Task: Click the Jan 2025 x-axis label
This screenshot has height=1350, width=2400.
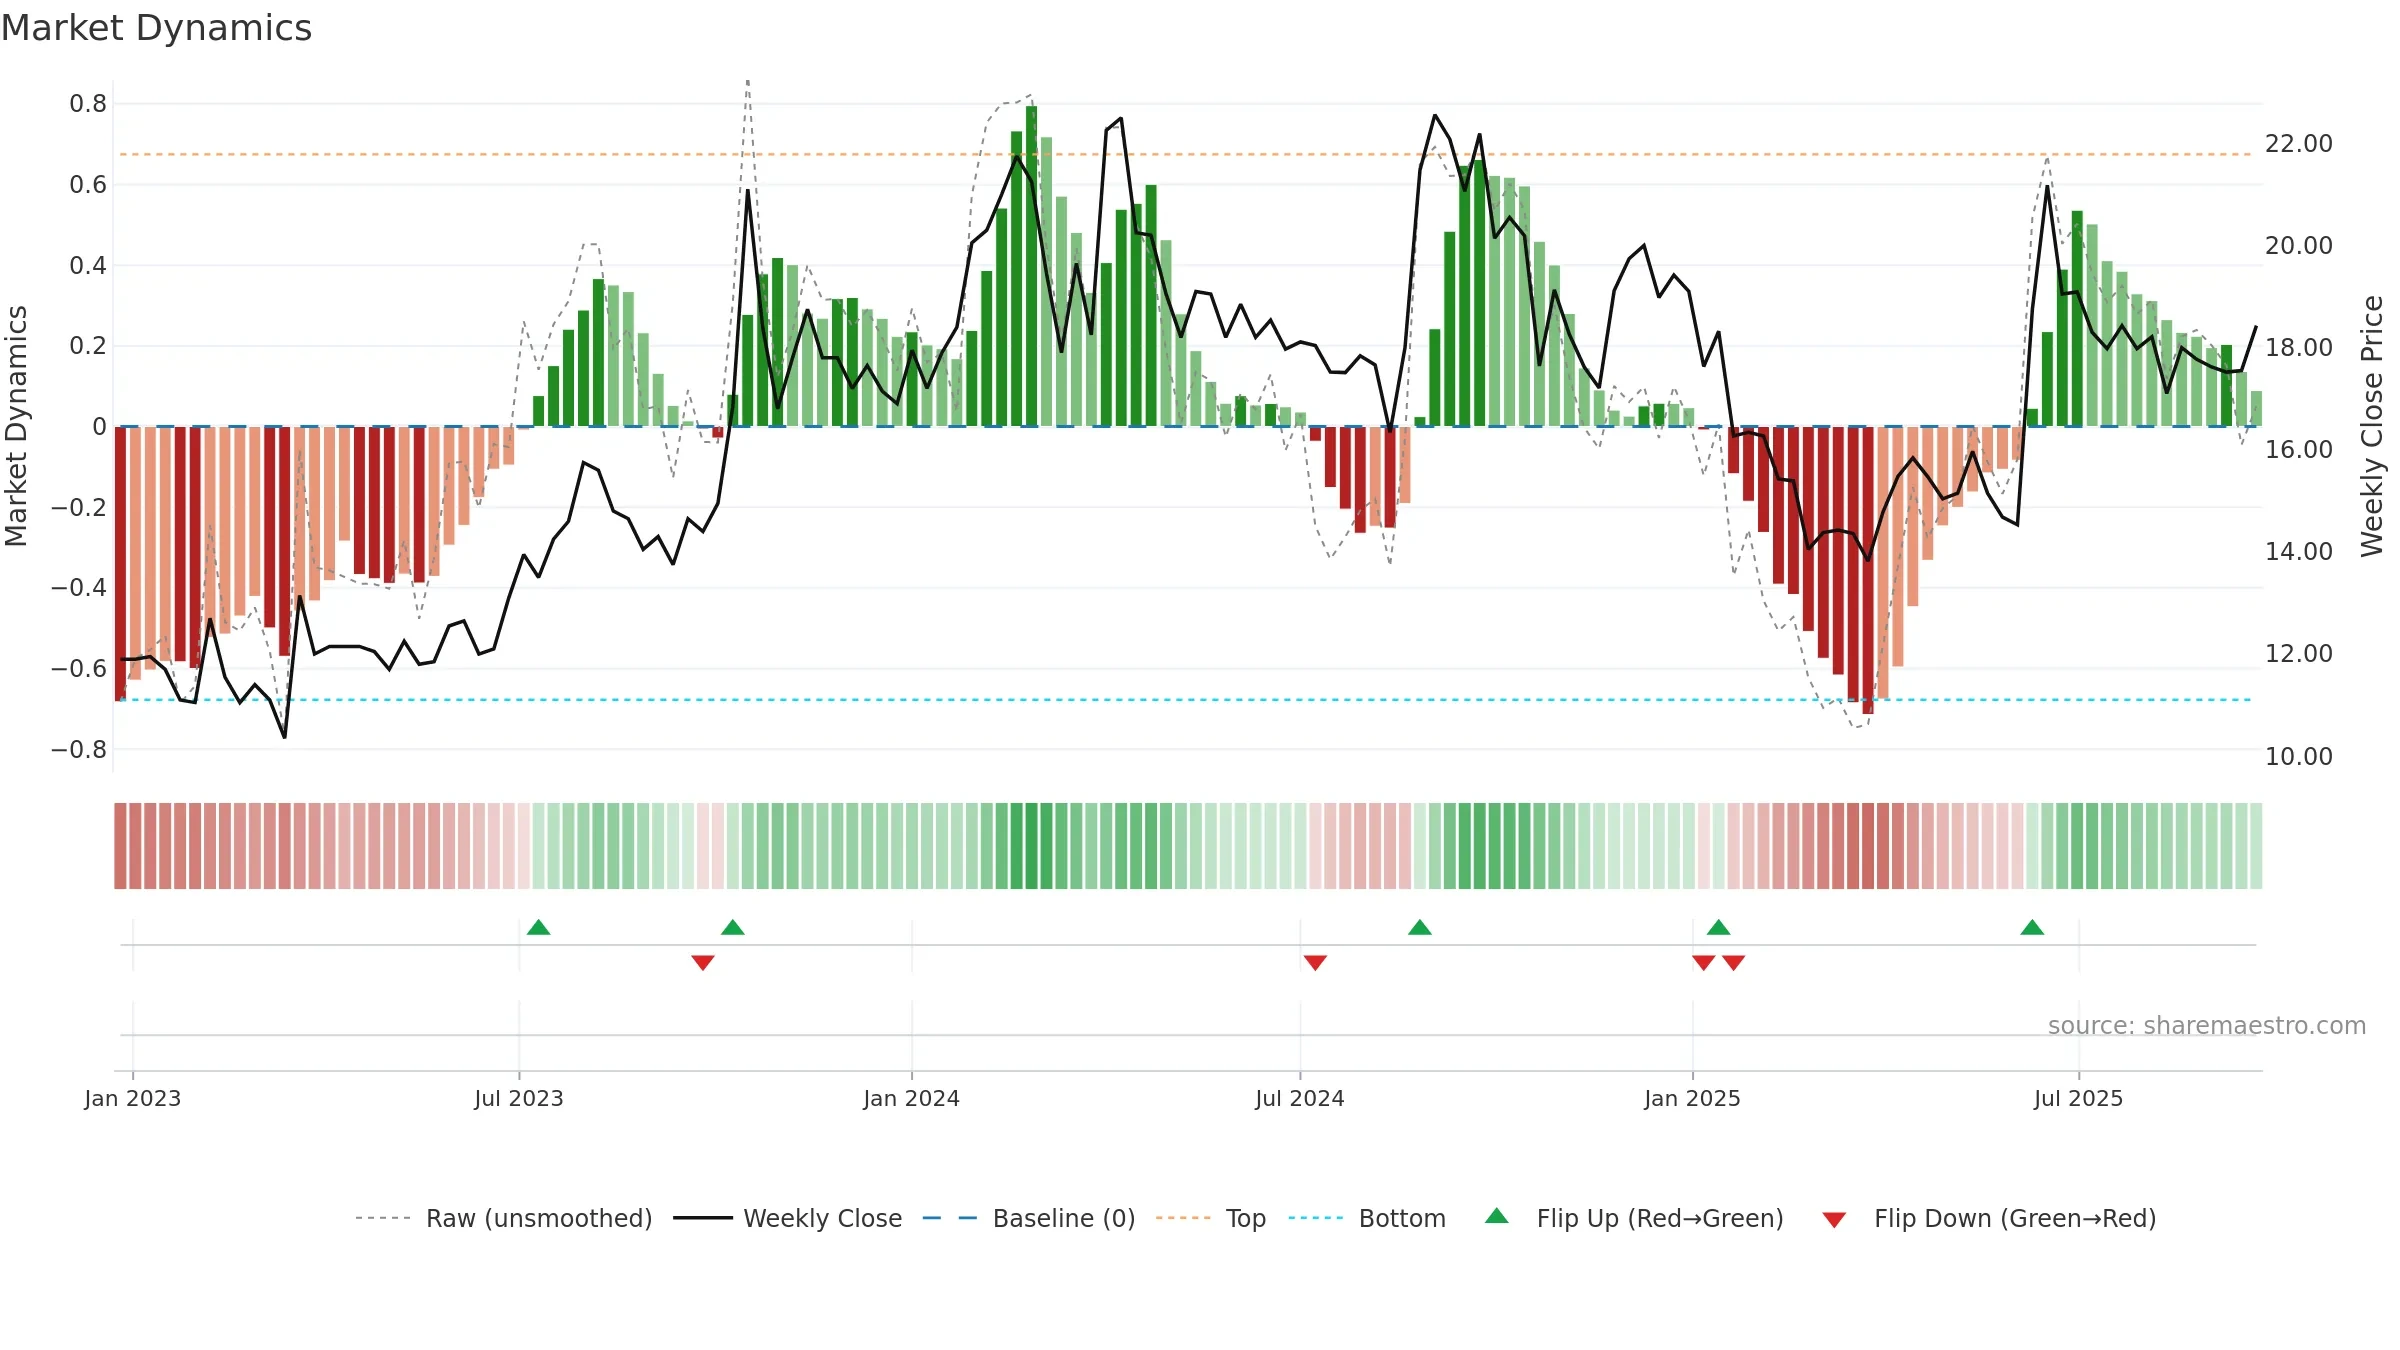Action: pyautogui.click(x=1693, y=1098)
